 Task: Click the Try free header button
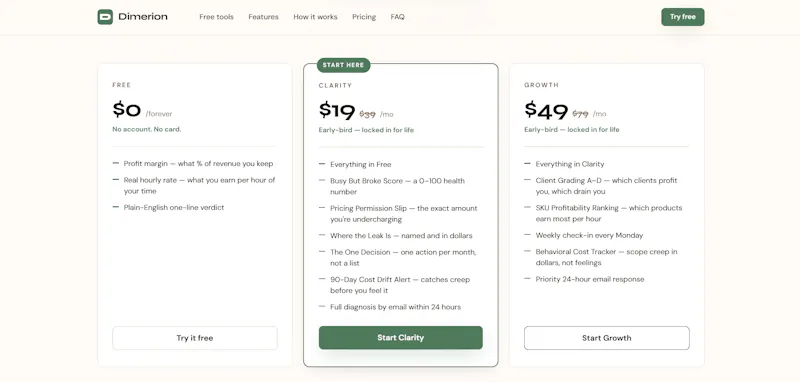[x=683, y=17]
